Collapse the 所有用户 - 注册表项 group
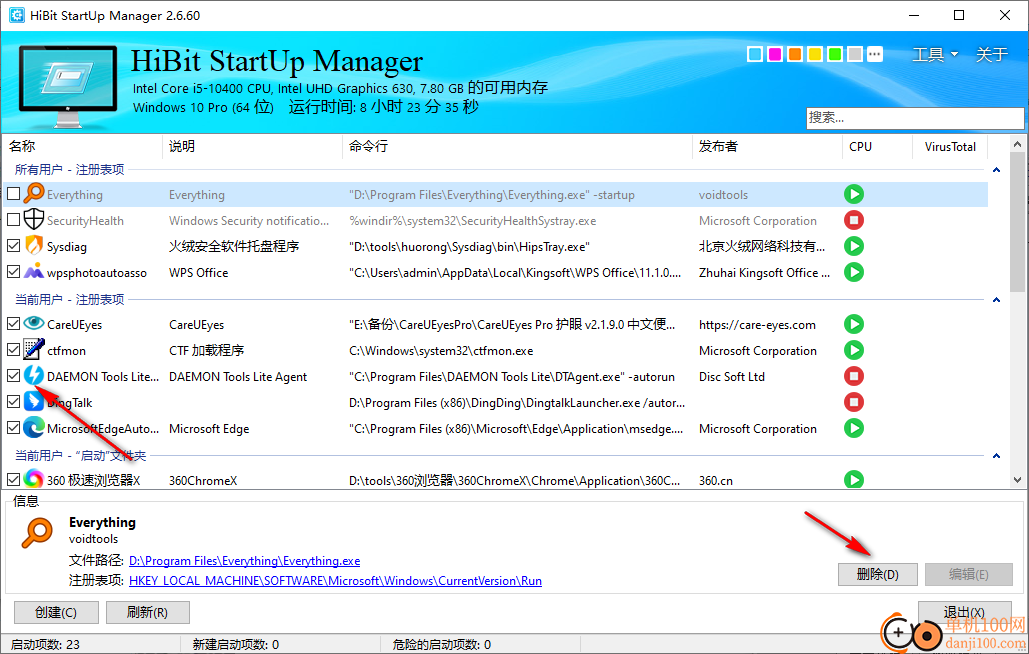 (x=996, y=170)
